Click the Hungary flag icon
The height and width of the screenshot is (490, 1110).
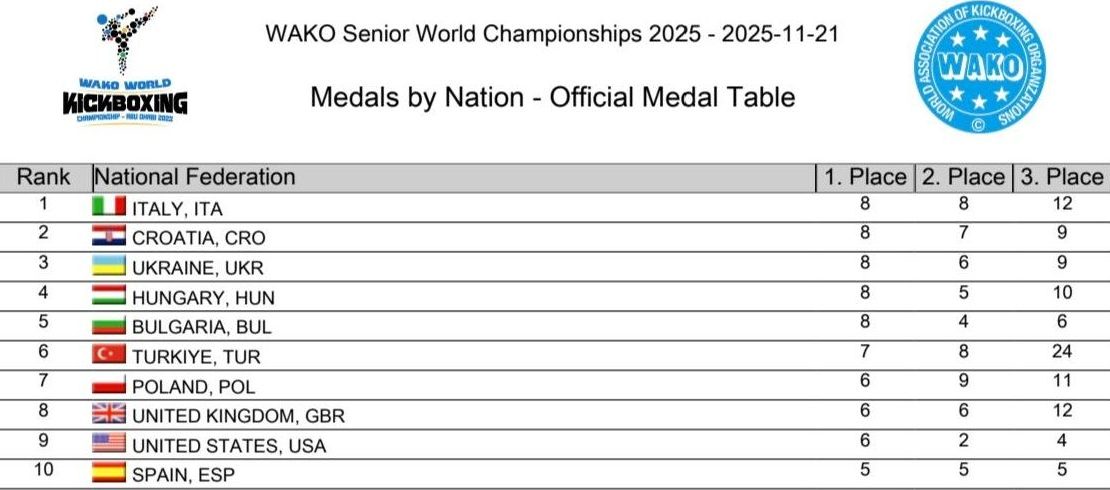click(x=109, y=295)
